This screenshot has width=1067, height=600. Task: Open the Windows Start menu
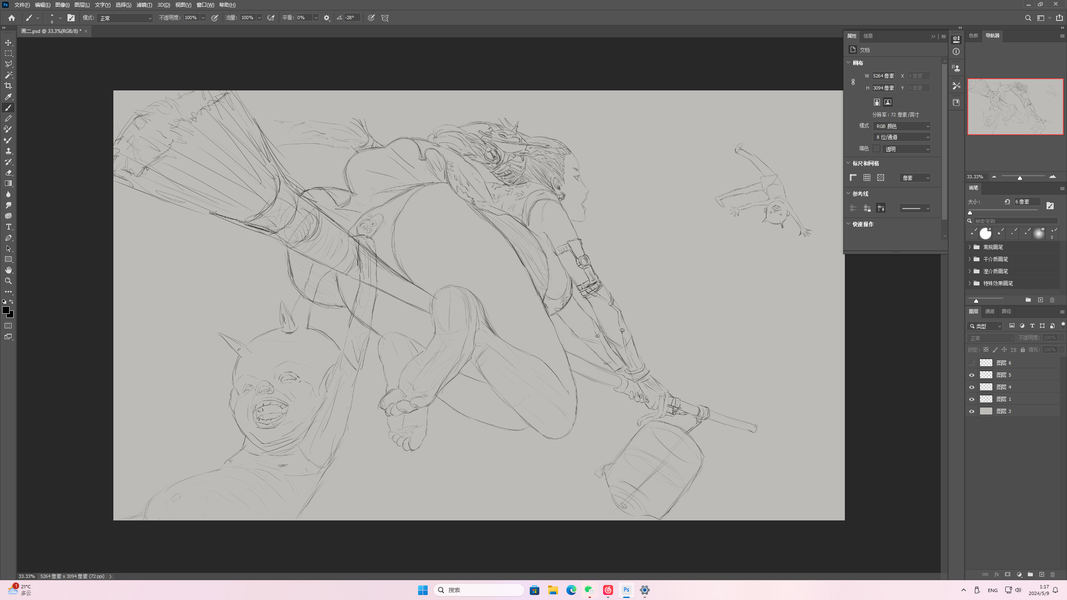click(423, 590)
